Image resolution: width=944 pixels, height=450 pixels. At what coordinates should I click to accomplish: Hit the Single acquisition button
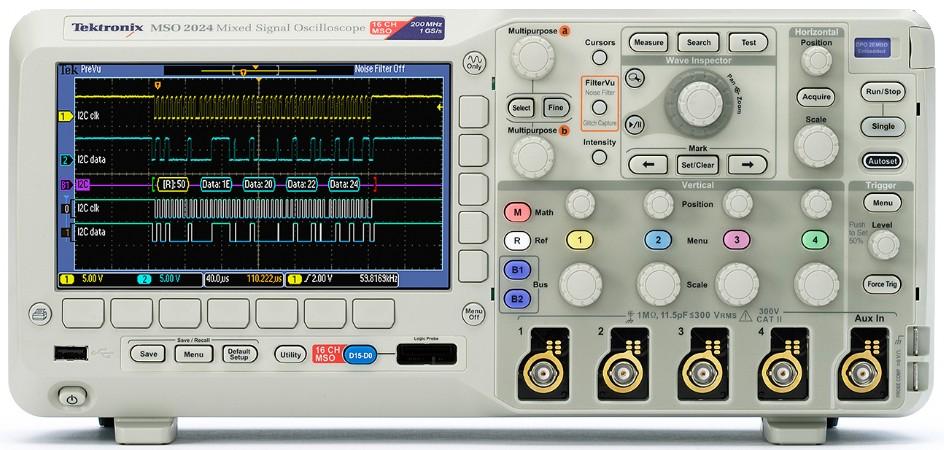coord(883,127)
